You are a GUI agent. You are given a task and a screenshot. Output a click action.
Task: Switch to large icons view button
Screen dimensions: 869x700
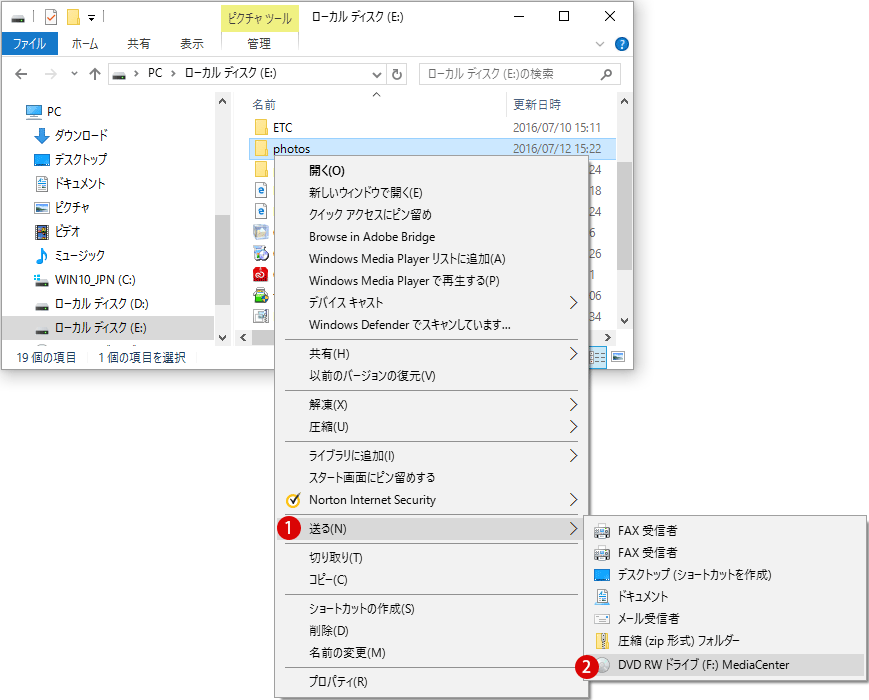click(618, 356)
